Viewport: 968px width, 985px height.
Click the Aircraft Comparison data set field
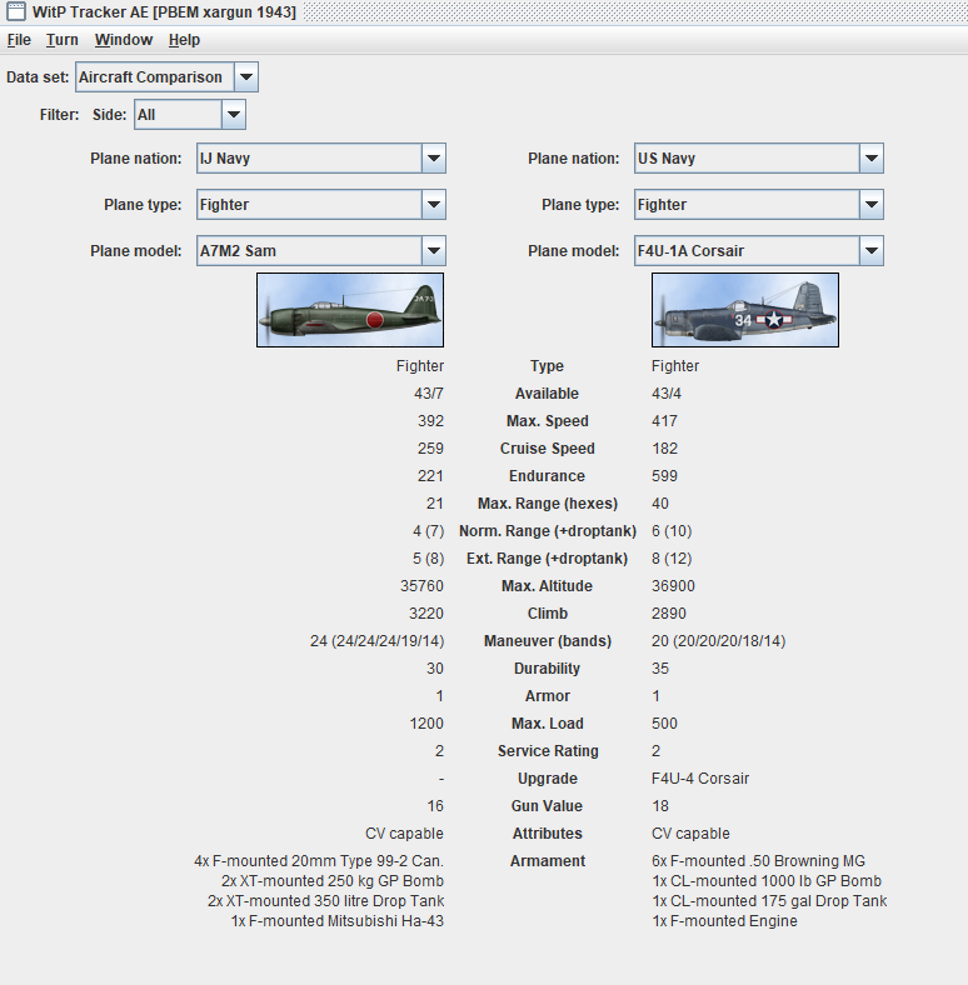point(155,77)
